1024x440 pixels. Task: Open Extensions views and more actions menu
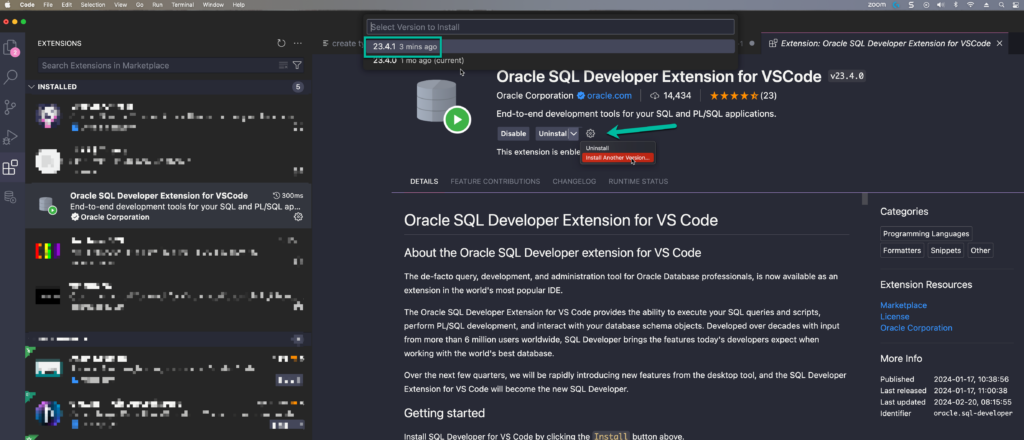(298, 44)
